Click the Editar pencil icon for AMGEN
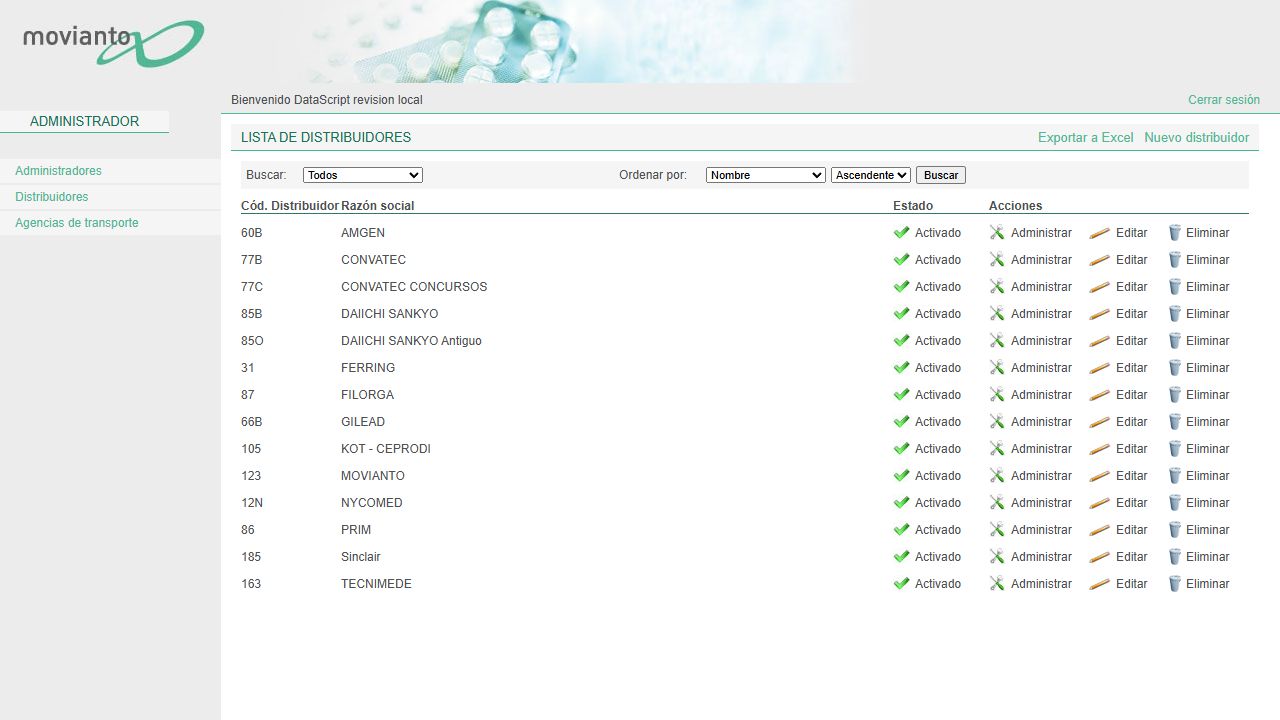1280x720 pixels. coord(1099,233)
